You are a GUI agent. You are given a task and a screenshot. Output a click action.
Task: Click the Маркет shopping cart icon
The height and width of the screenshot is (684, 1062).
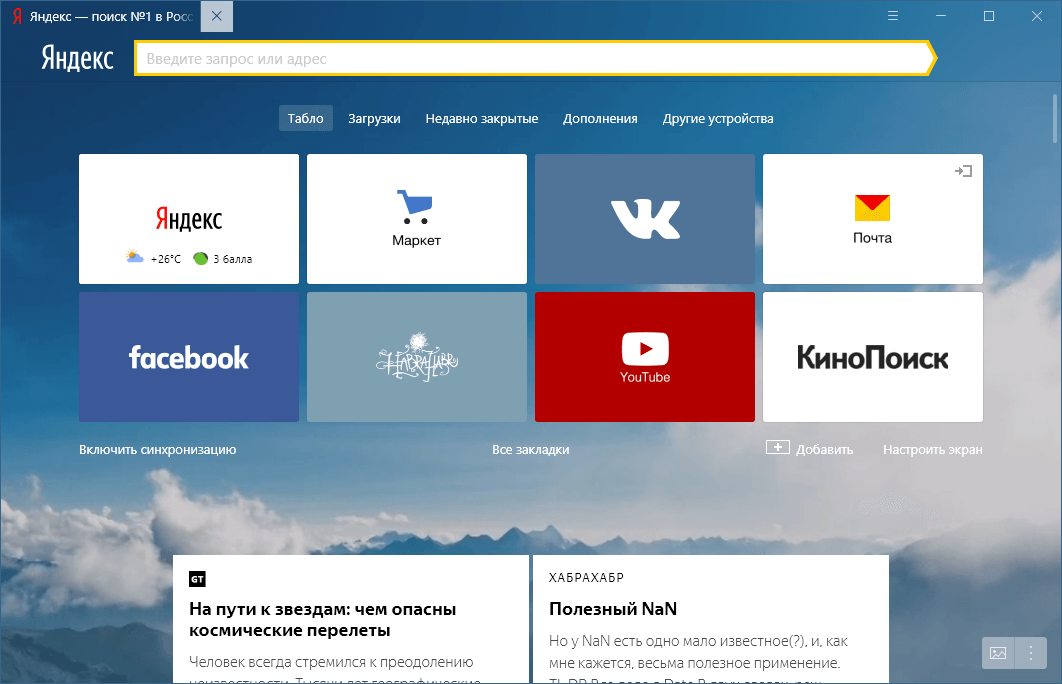tap(416, 204)
